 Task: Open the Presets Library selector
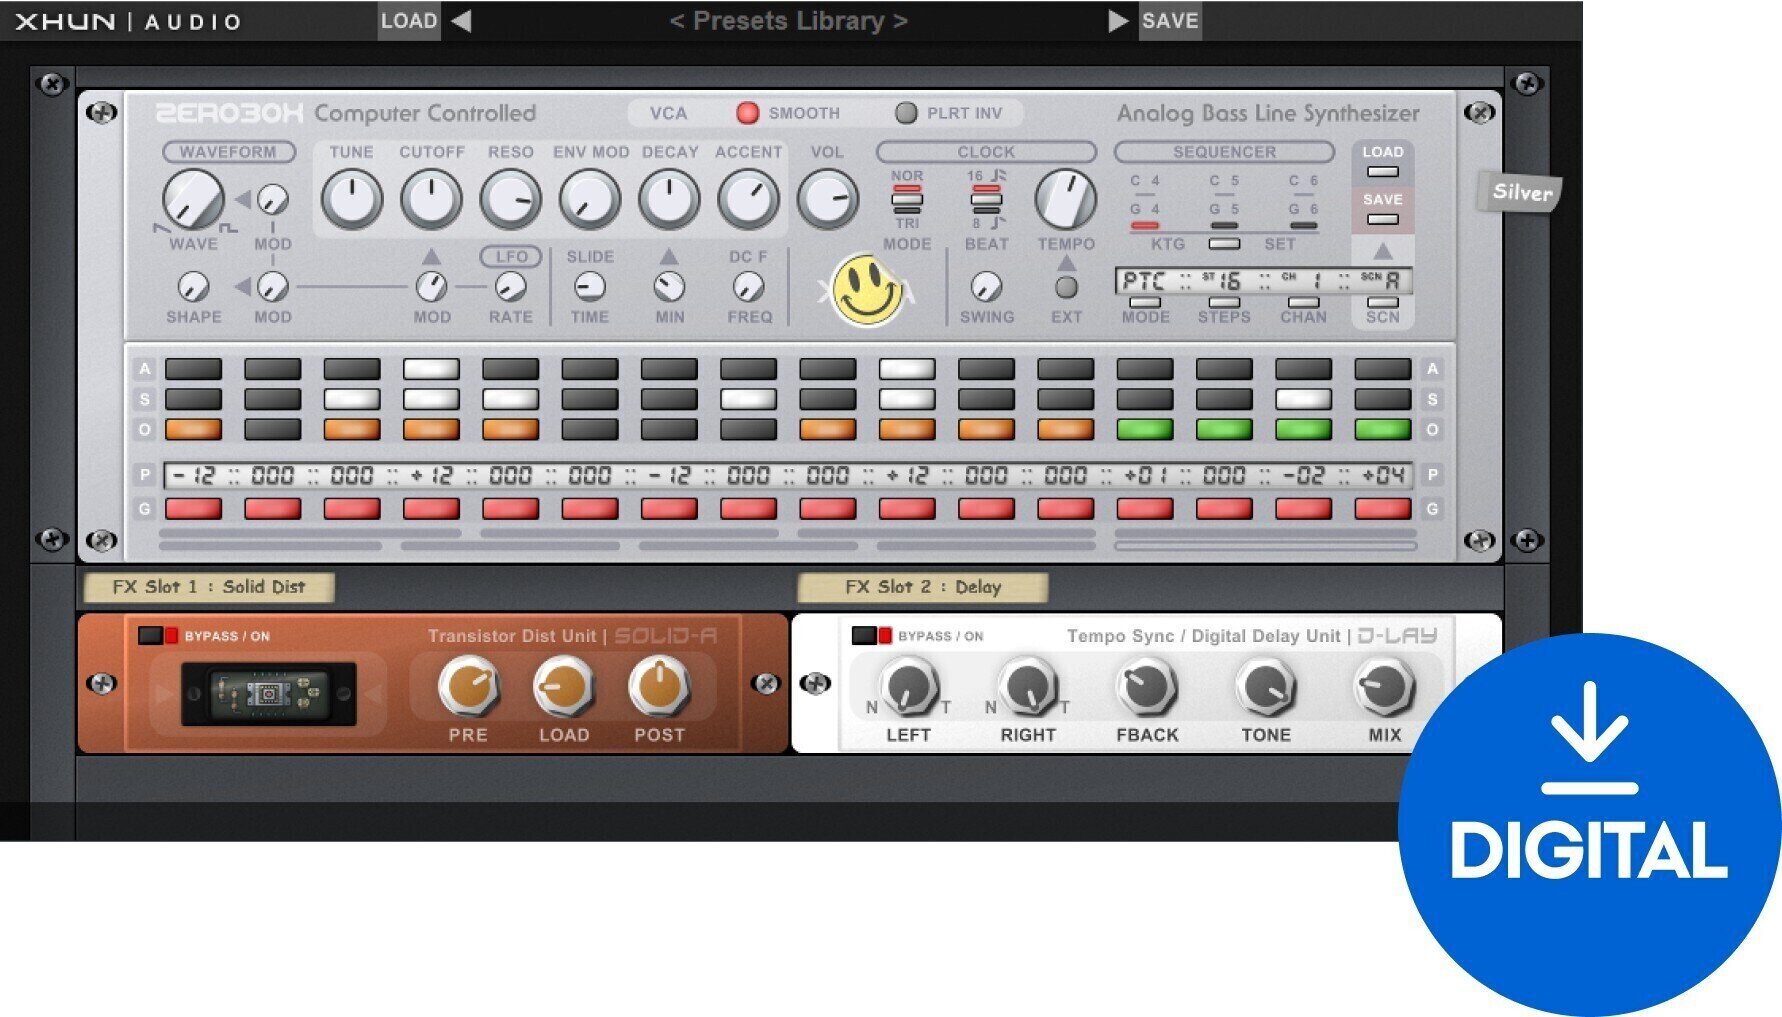click(790, 19)
